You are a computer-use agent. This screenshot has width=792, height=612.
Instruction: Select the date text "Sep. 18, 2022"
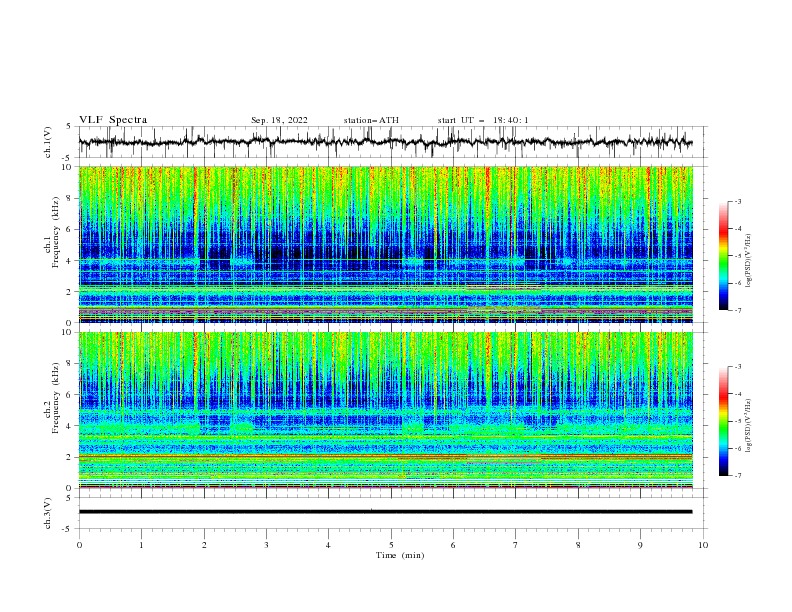pos(279,120)
